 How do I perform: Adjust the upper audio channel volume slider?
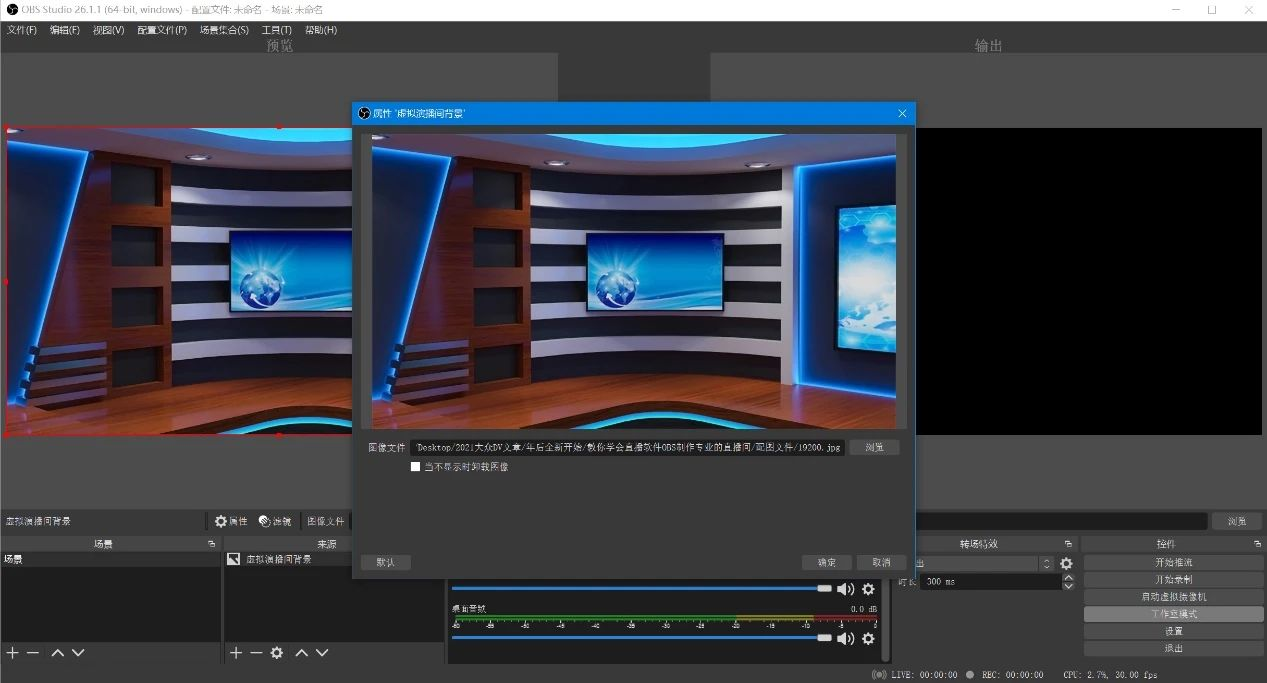click(x=642, y=589)
